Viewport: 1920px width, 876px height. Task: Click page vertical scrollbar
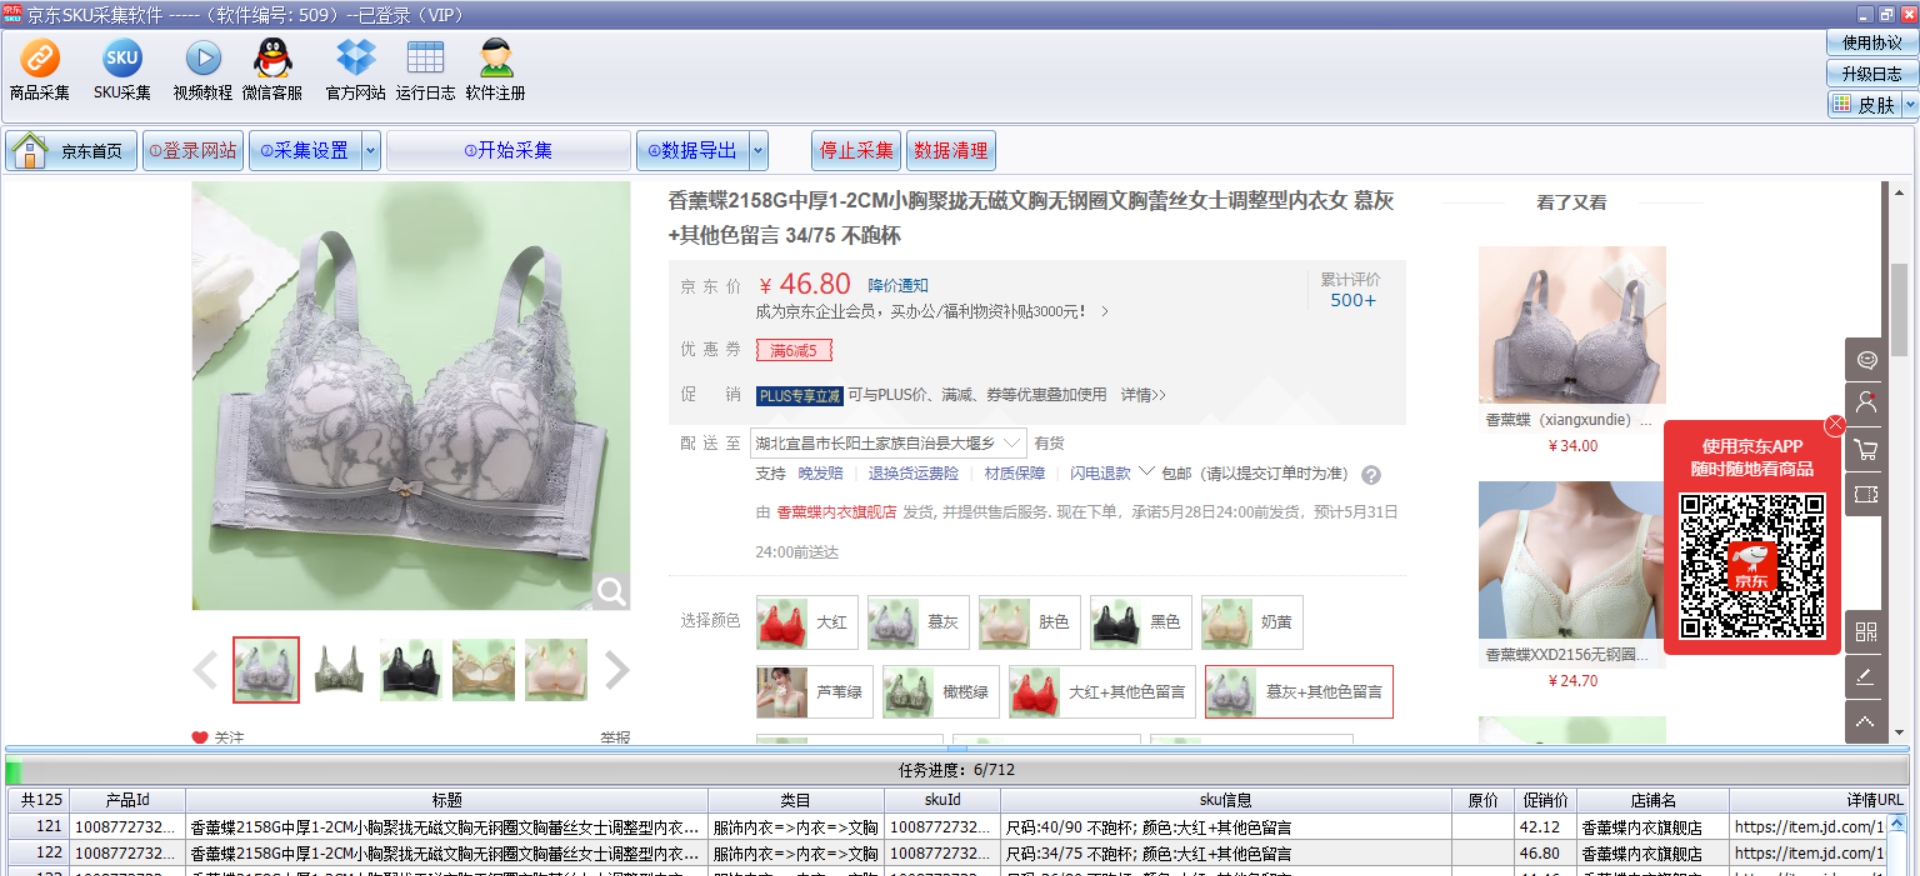tap(1899, 309)
